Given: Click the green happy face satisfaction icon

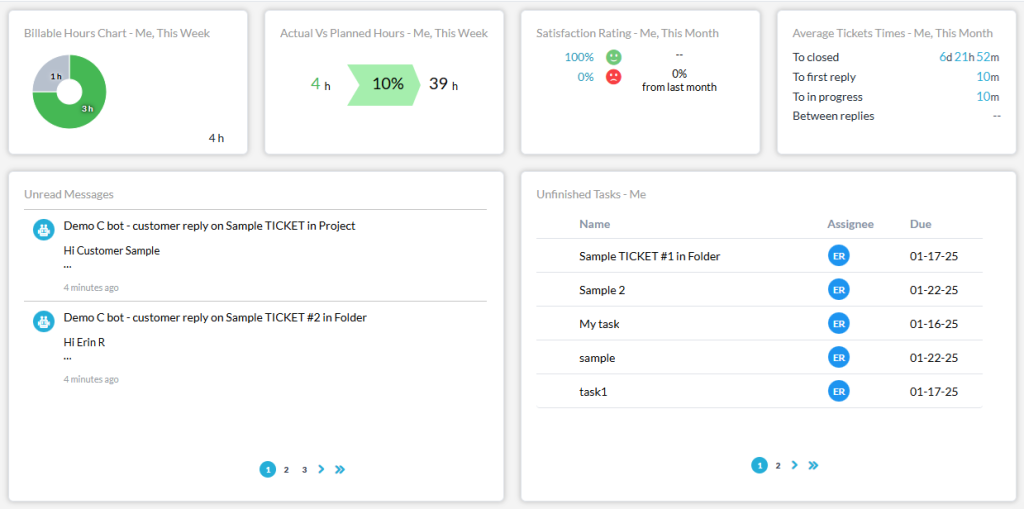Looking at the screenshot, I should 613,57.
